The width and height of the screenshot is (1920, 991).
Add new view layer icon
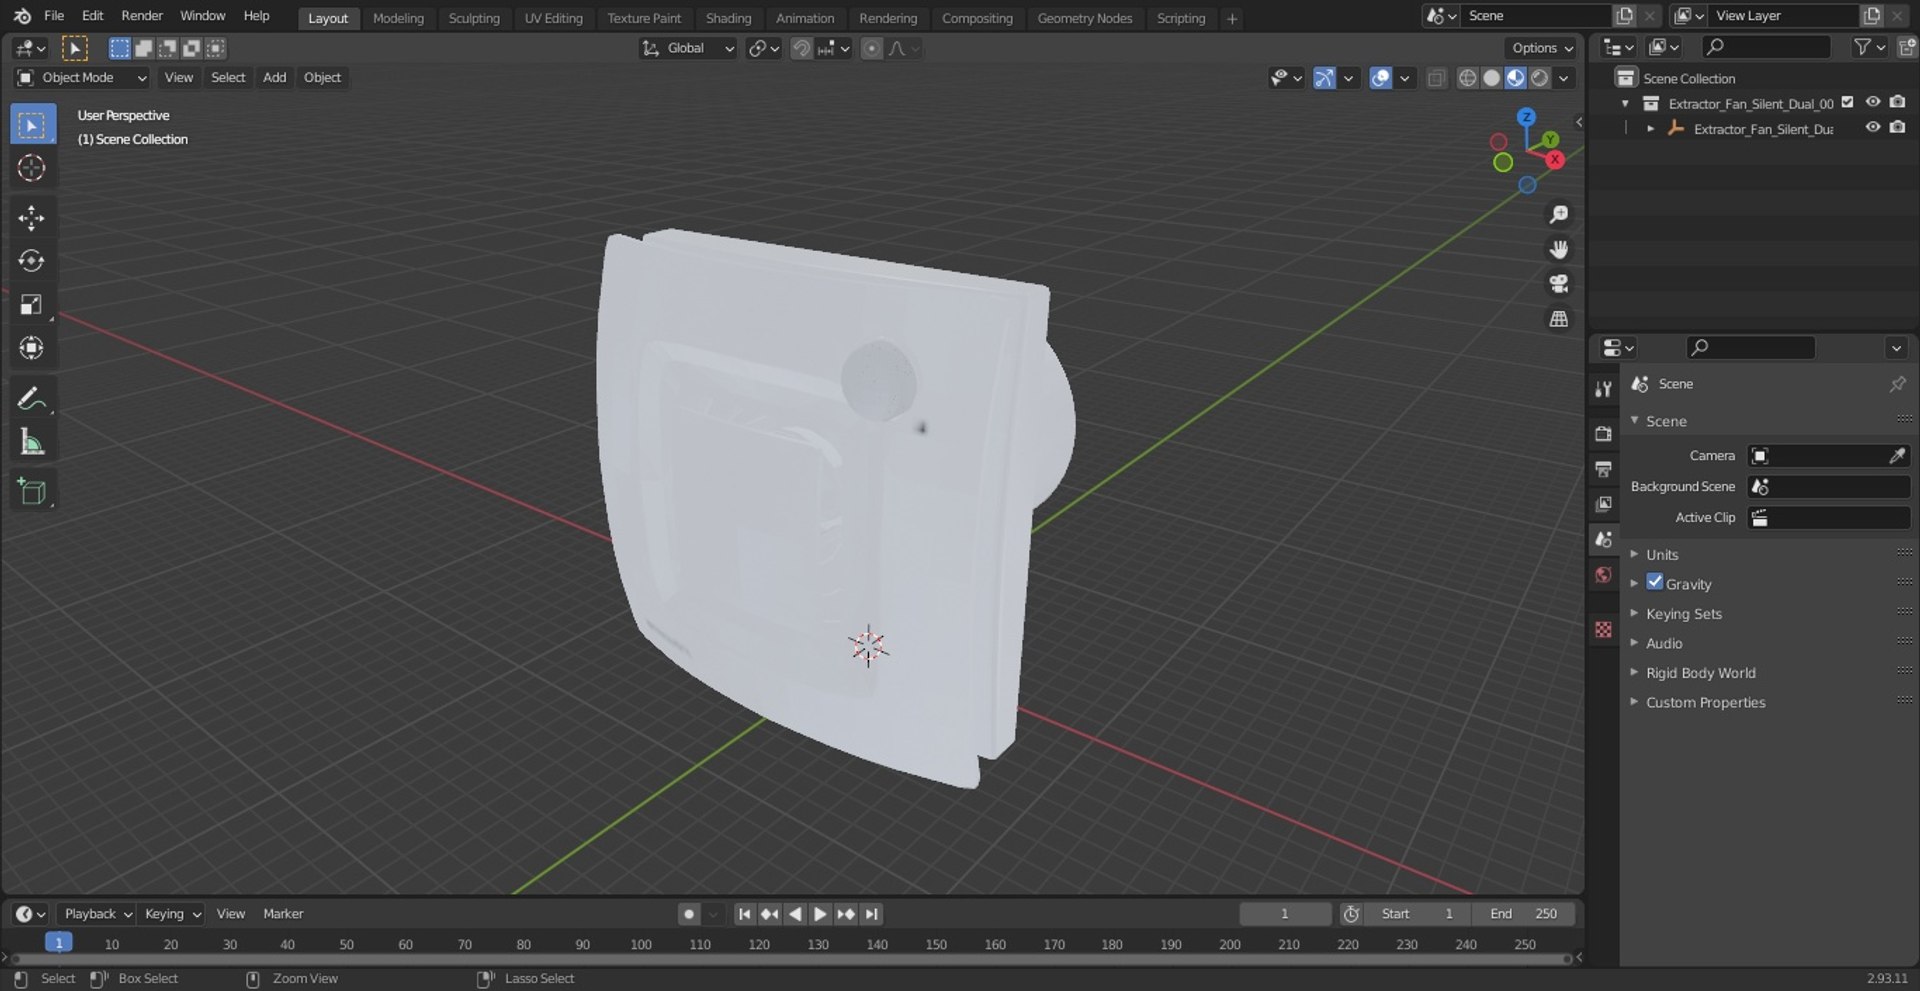coord(1871,16)
